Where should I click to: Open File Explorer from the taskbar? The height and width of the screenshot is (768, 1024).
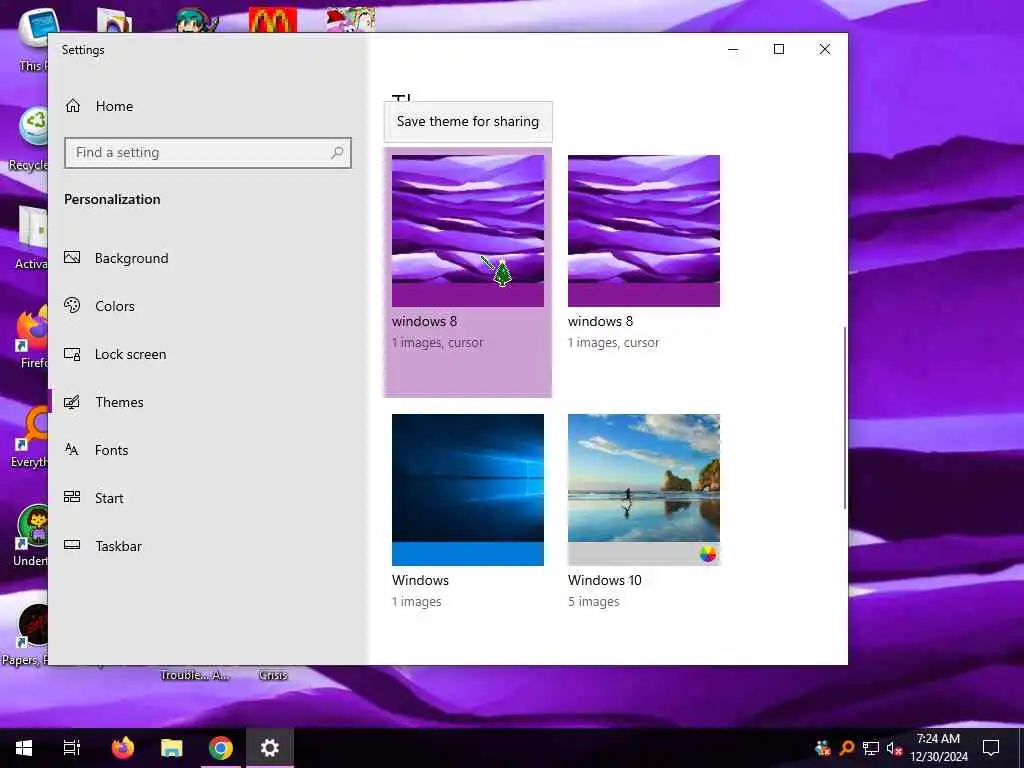pyautogui.click(x=172, y=748)
